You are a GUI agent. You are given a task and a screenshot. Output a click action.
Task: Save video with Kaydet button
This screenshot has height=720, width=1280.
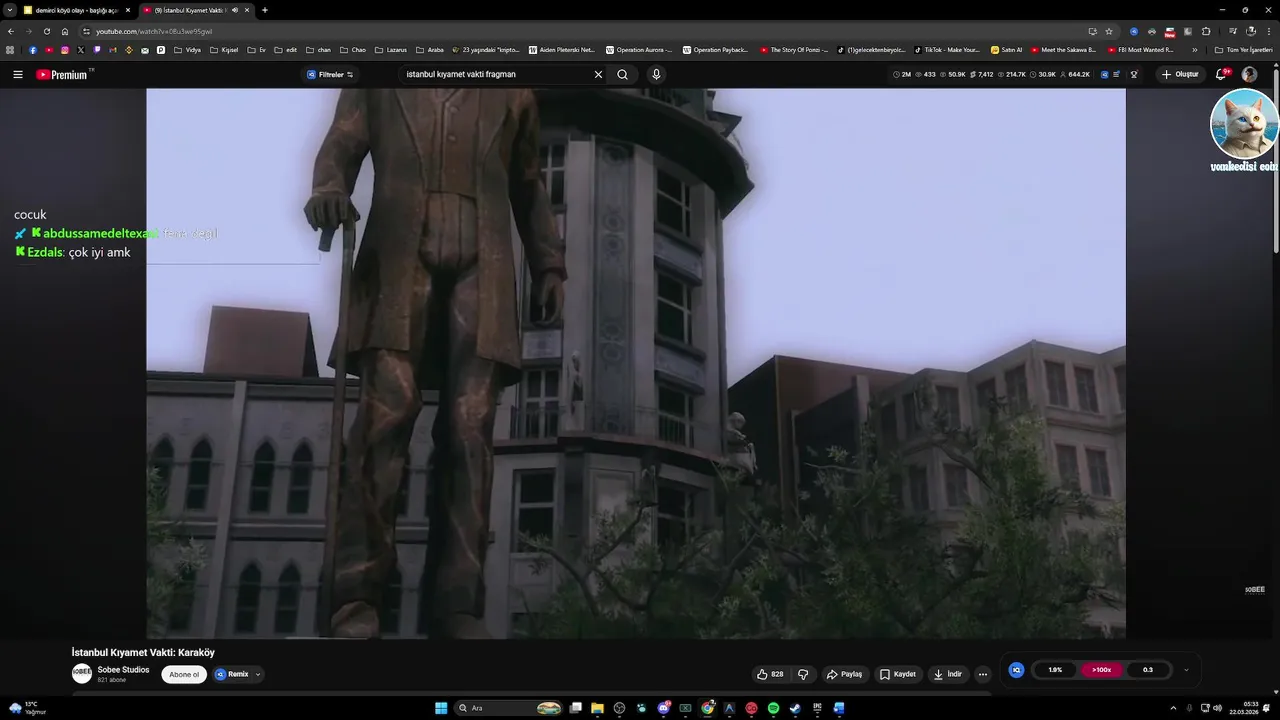pyautogui.click(x=898, y=674)
